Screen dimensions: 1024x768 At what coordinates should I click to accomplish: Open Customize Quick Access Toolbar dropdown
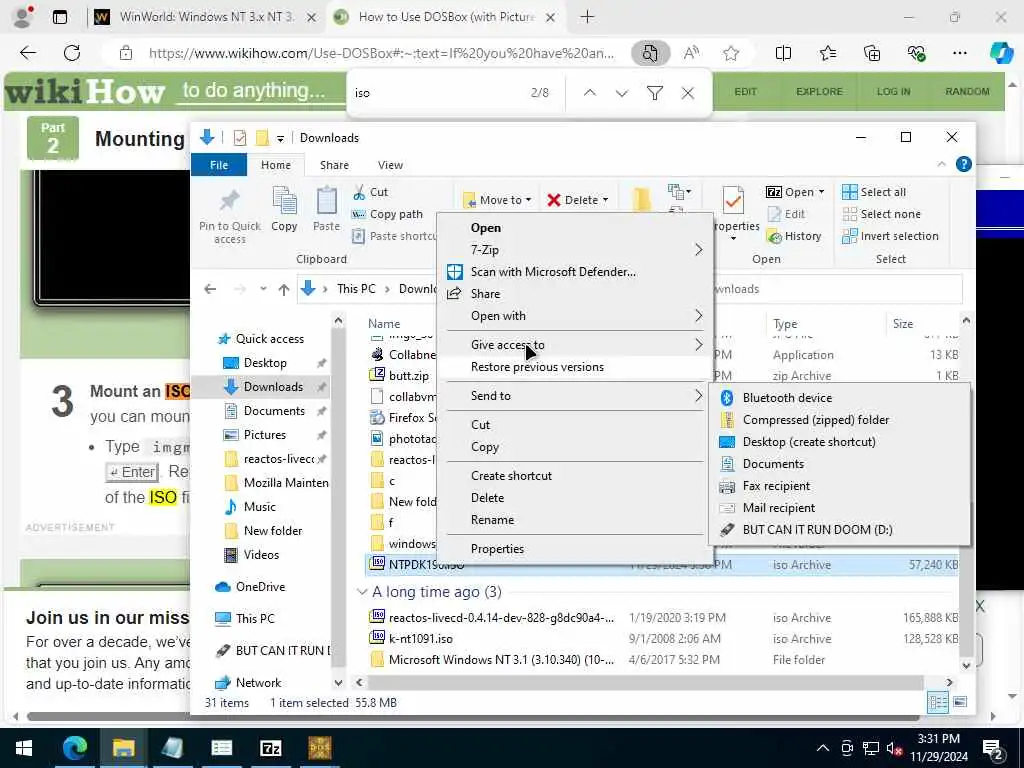pos(280,138)
